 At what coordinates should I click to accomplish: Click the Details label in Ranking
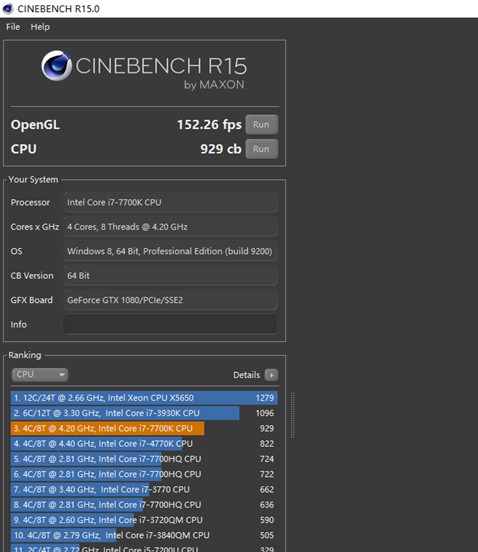246,375
